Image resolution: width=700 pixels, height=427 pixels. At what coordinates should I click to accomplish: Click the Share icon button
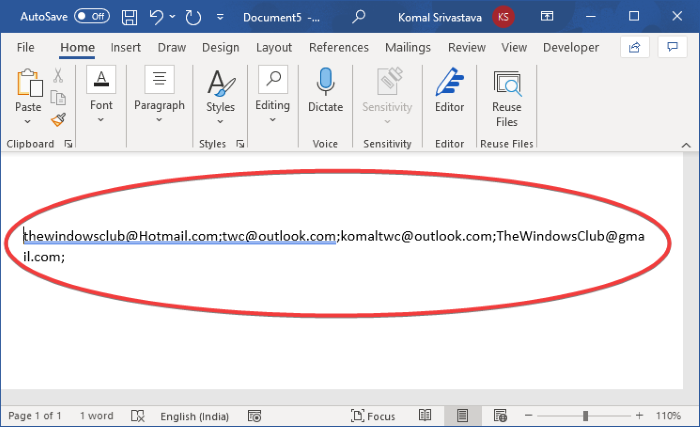point(634,47)
